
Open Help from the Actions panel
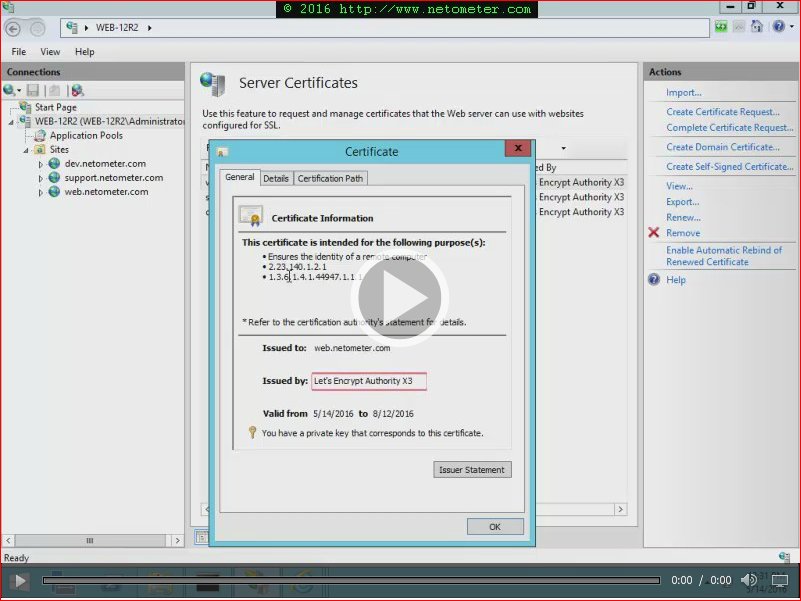[676, 279]
